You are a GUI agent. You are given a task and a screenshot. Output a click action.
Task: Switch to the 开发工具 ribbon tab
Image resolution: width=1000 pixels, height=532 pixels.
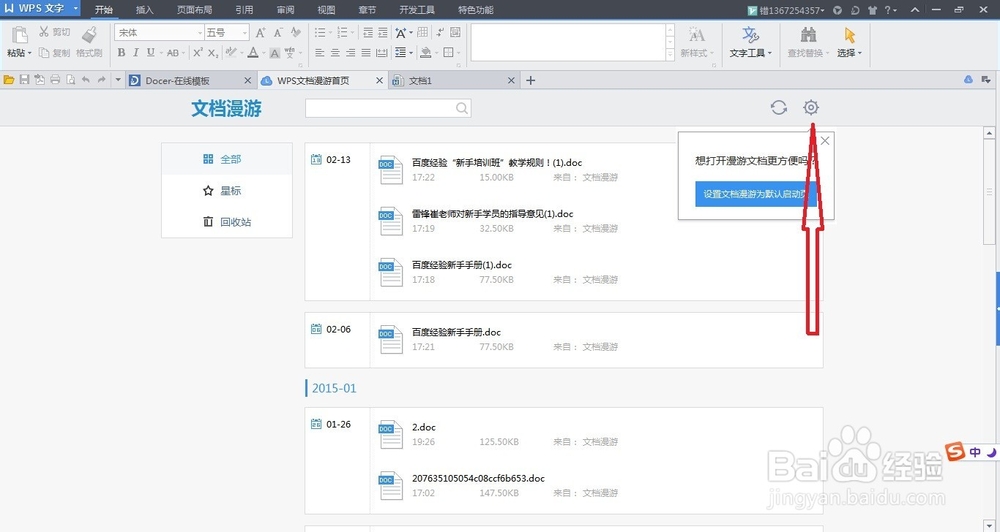coord(417,10)
